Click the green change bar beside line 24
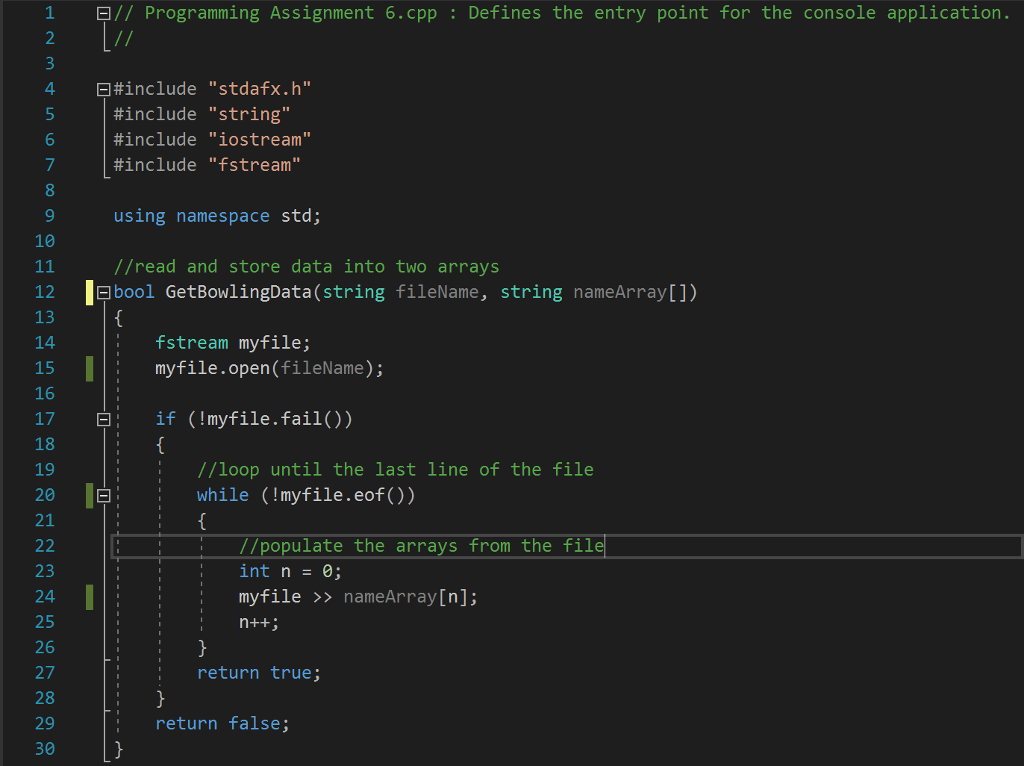 click(x=88, y=596)
